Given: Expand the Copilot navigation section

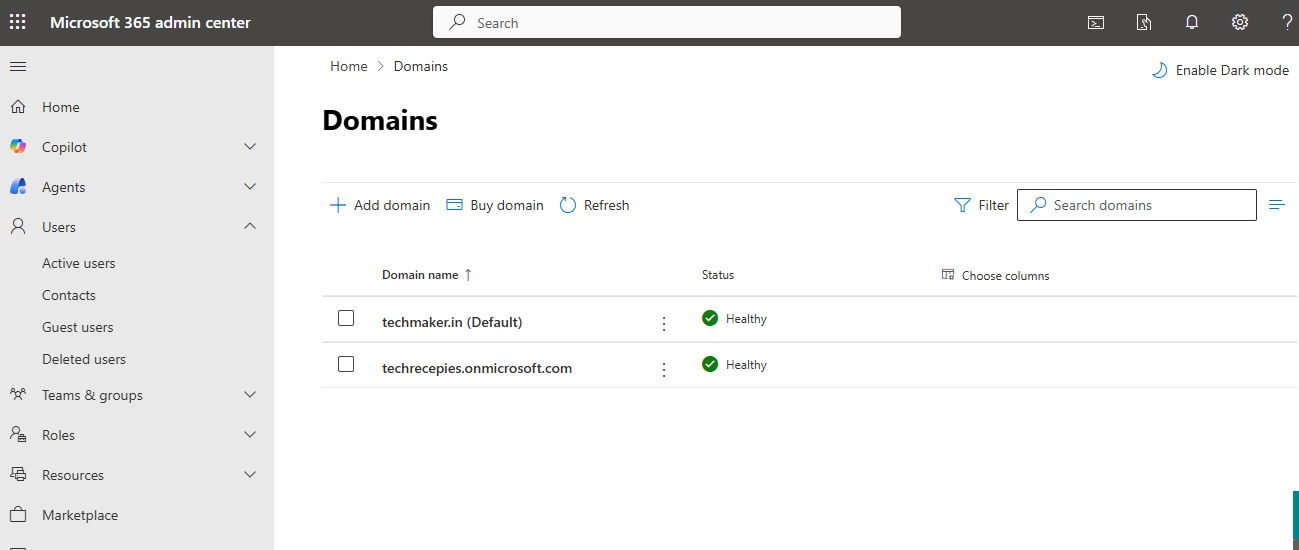Looking at the screenshot, I should [x=250, y=147].
